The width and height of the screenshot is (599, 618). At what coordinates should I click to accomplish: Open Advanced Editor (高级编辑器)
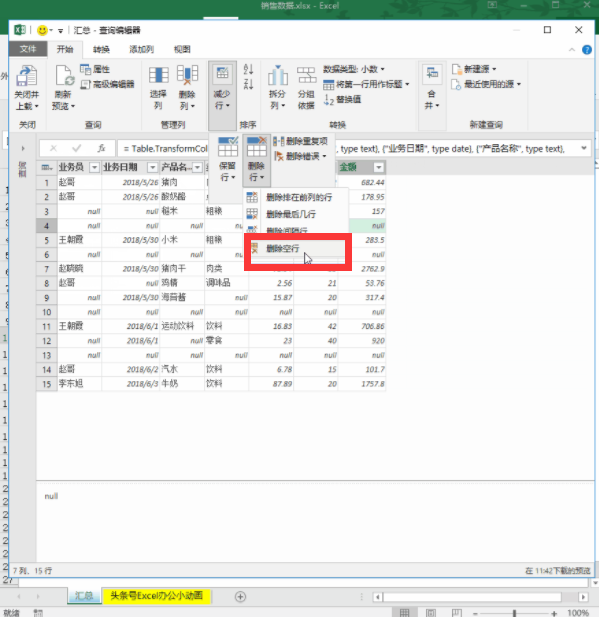(108, 84)
